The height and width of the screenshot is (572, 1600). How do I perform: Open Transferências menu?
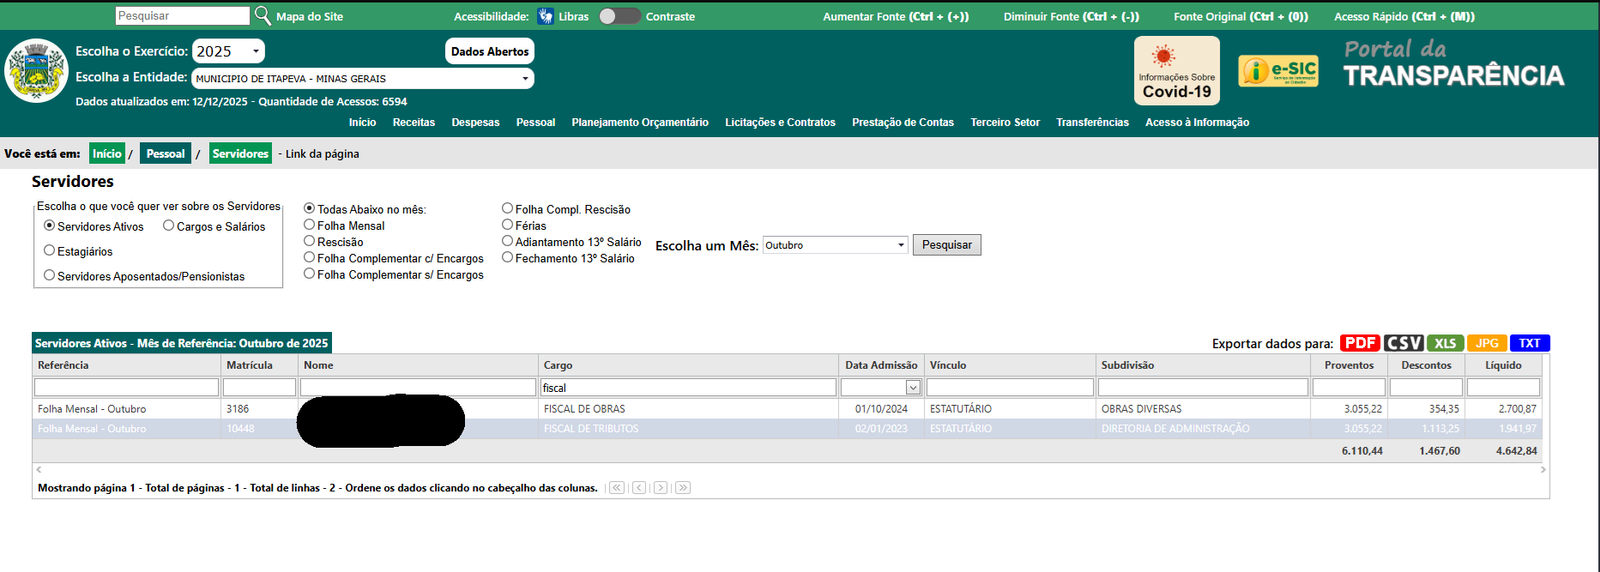[x=1092, y=122]
